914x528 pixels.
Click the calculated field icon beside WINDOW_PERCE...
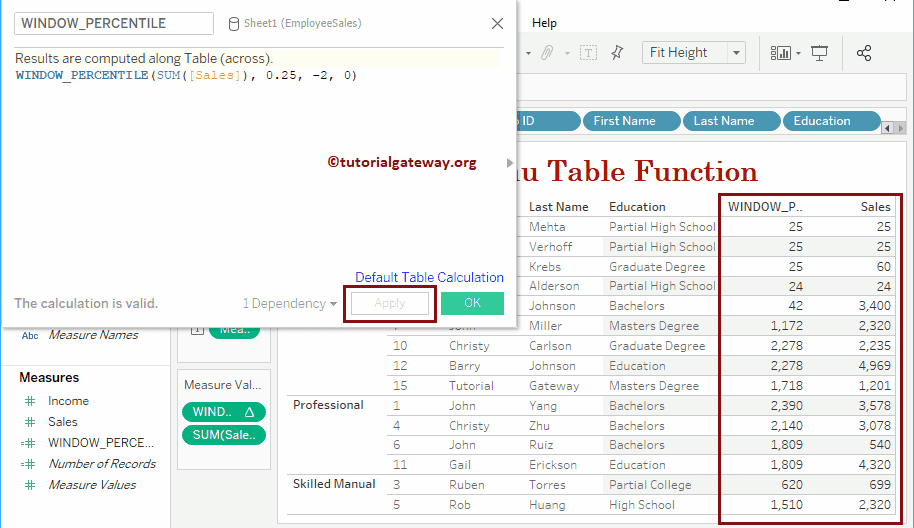pyautogui.click(x=29, y=443)
